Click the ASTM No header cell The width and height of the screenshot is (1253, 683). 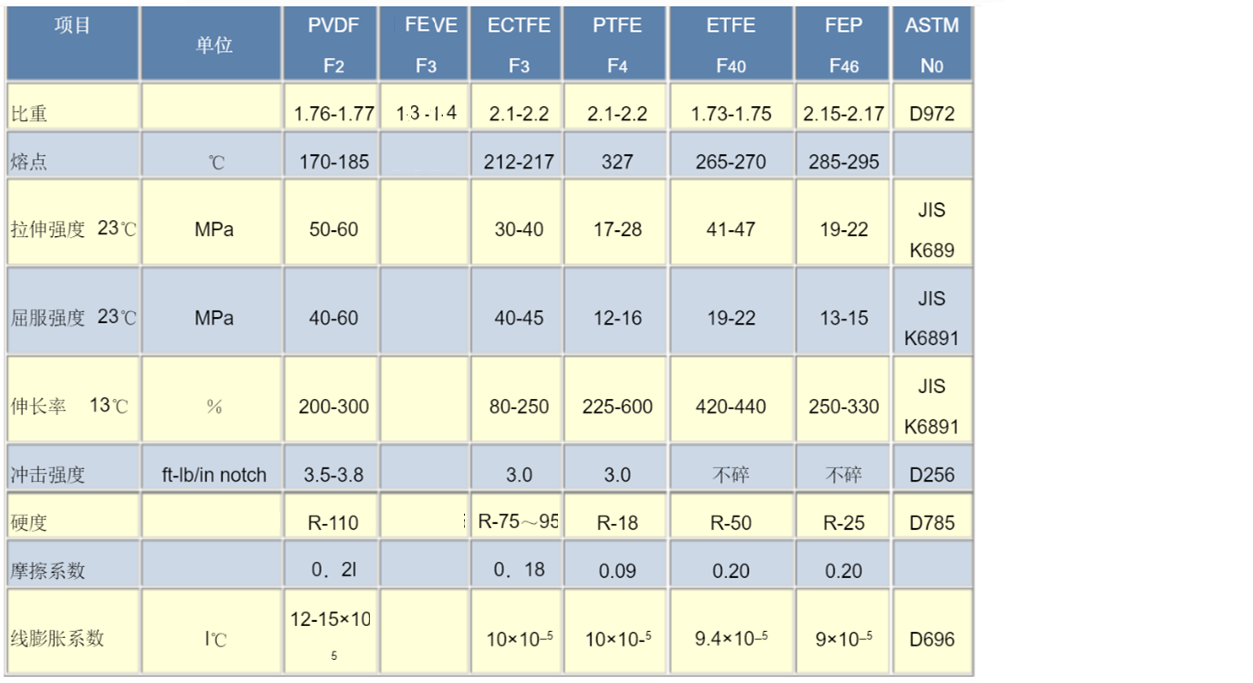[931, 45]
